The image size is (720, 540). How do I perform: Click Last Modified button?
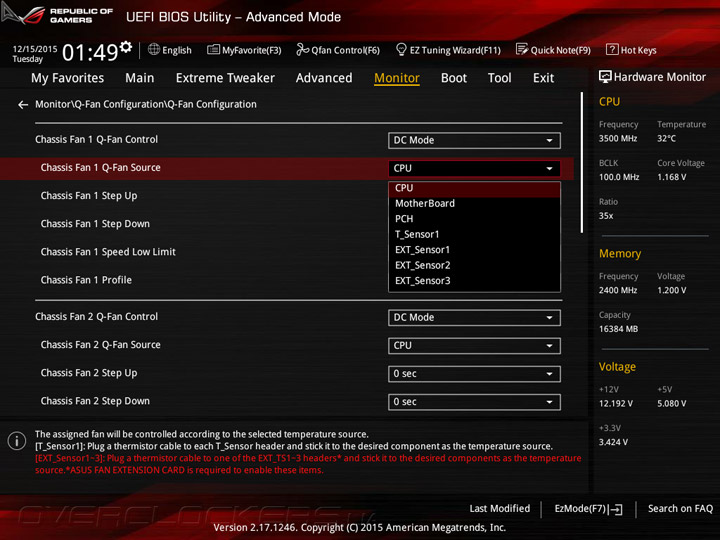click(x=500, y=509)
